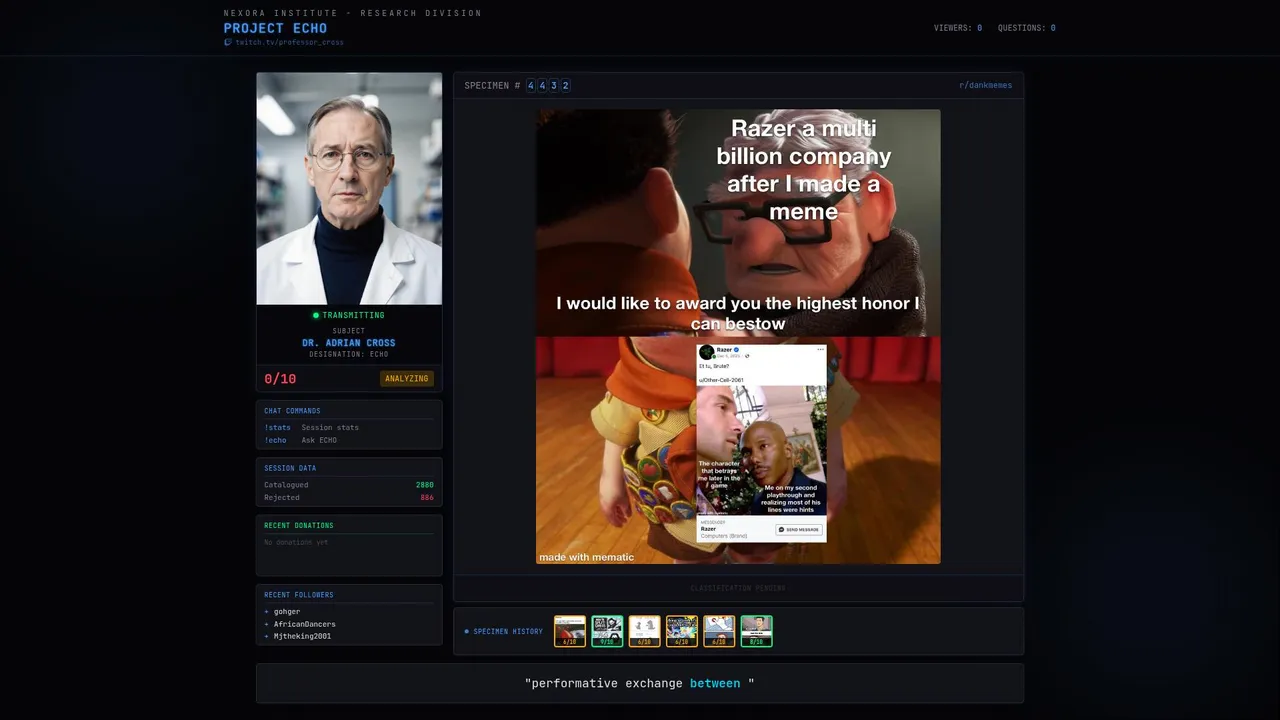
Task: Open the twitch.tv/professor_cross link
Action: [289, 43]
